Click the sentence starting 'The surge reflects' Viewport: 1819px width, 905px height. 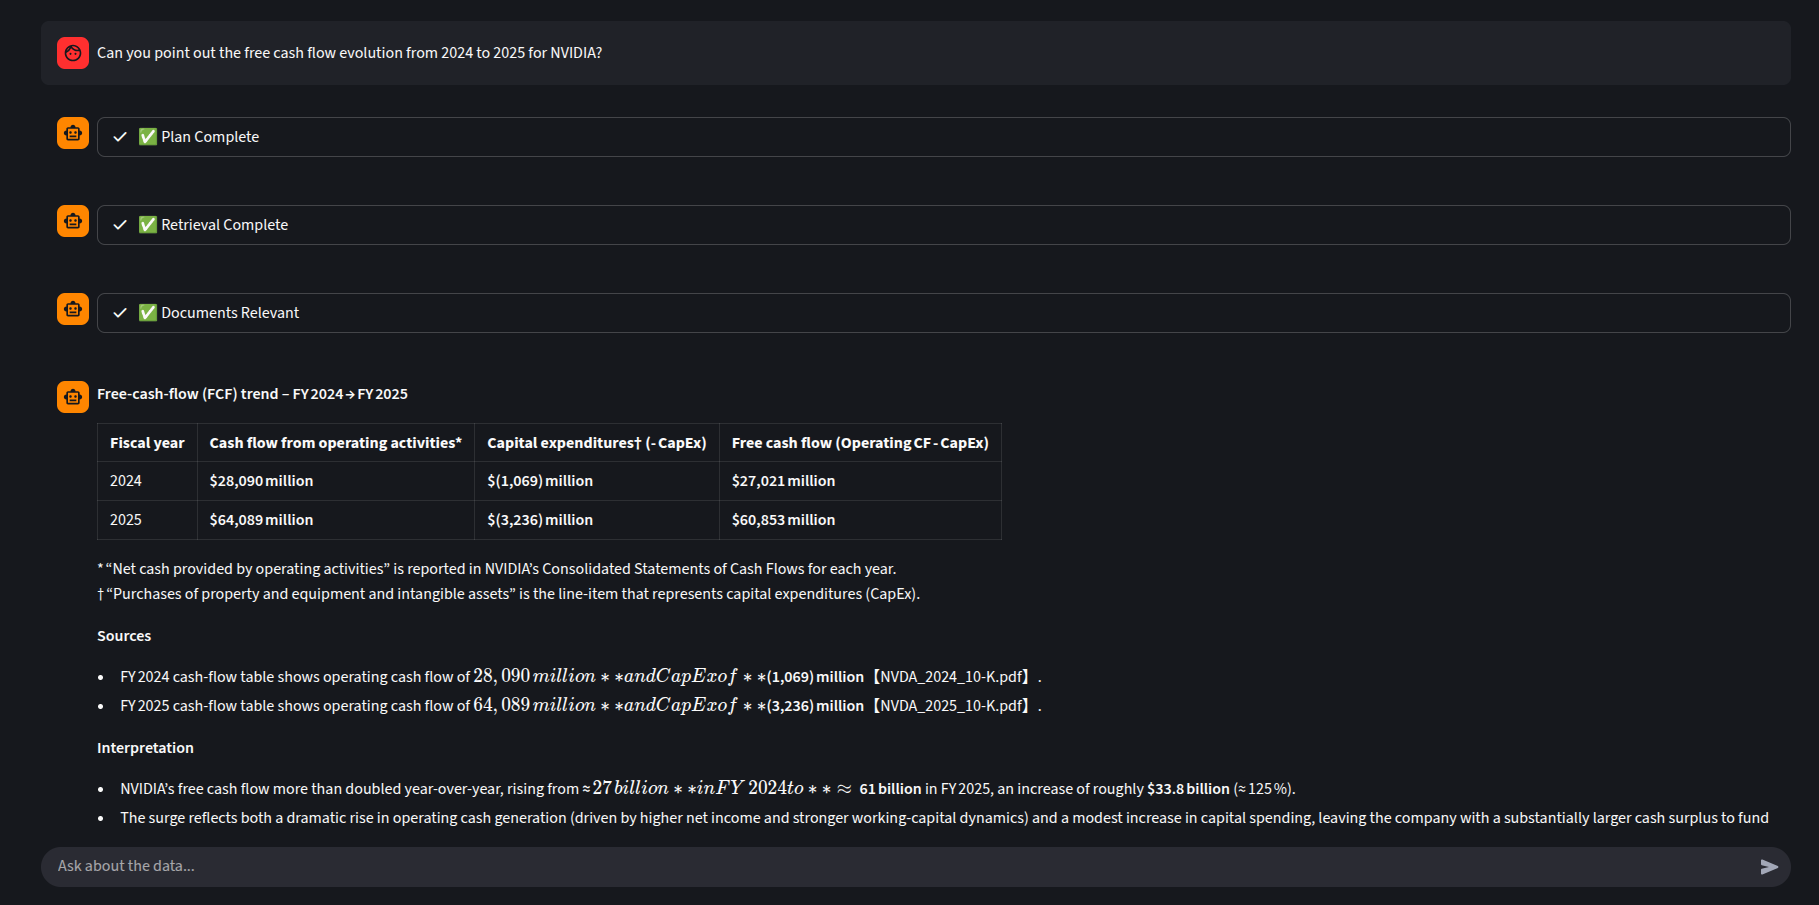[944, 818]
